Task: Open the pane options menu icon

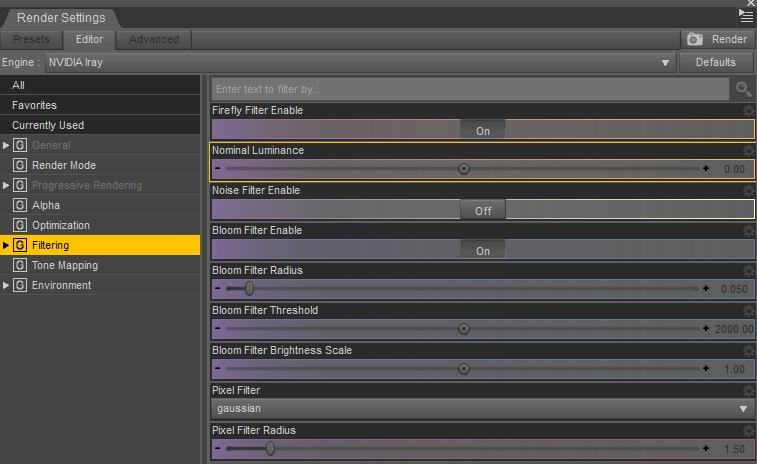Action: (746, 16)
